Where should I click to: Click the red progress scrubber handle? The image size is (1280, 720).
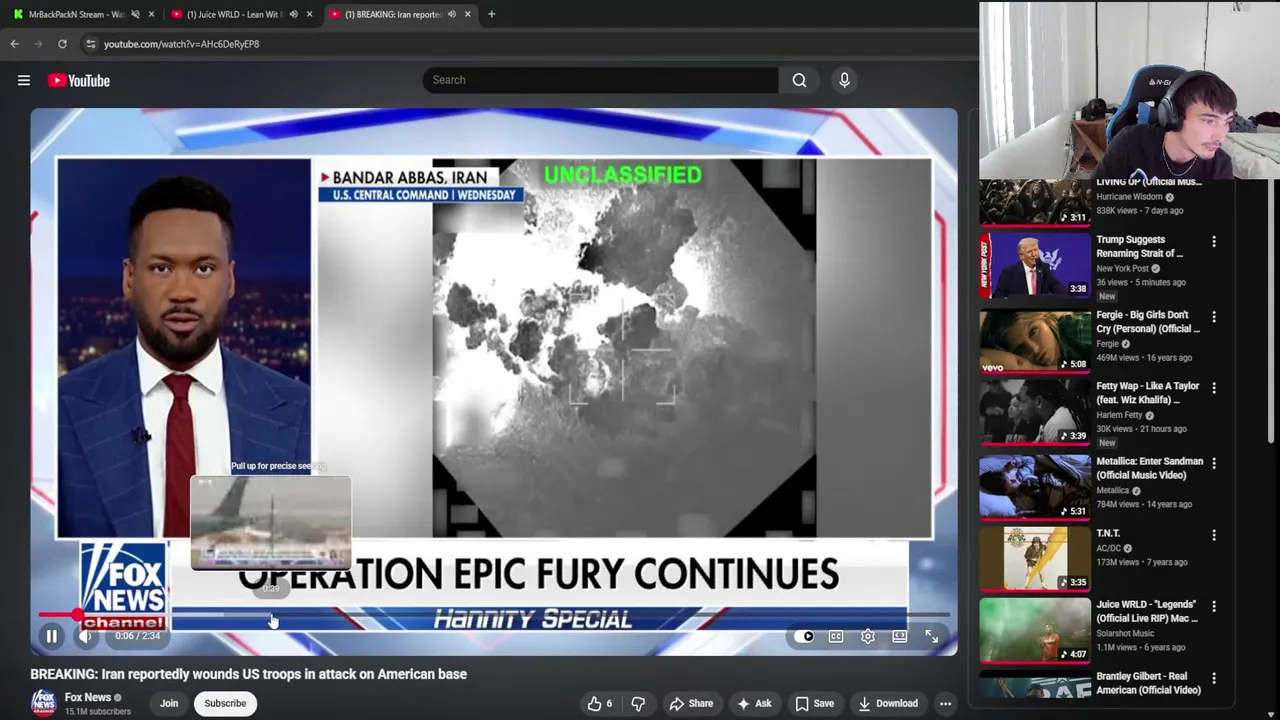coord(77,615)
